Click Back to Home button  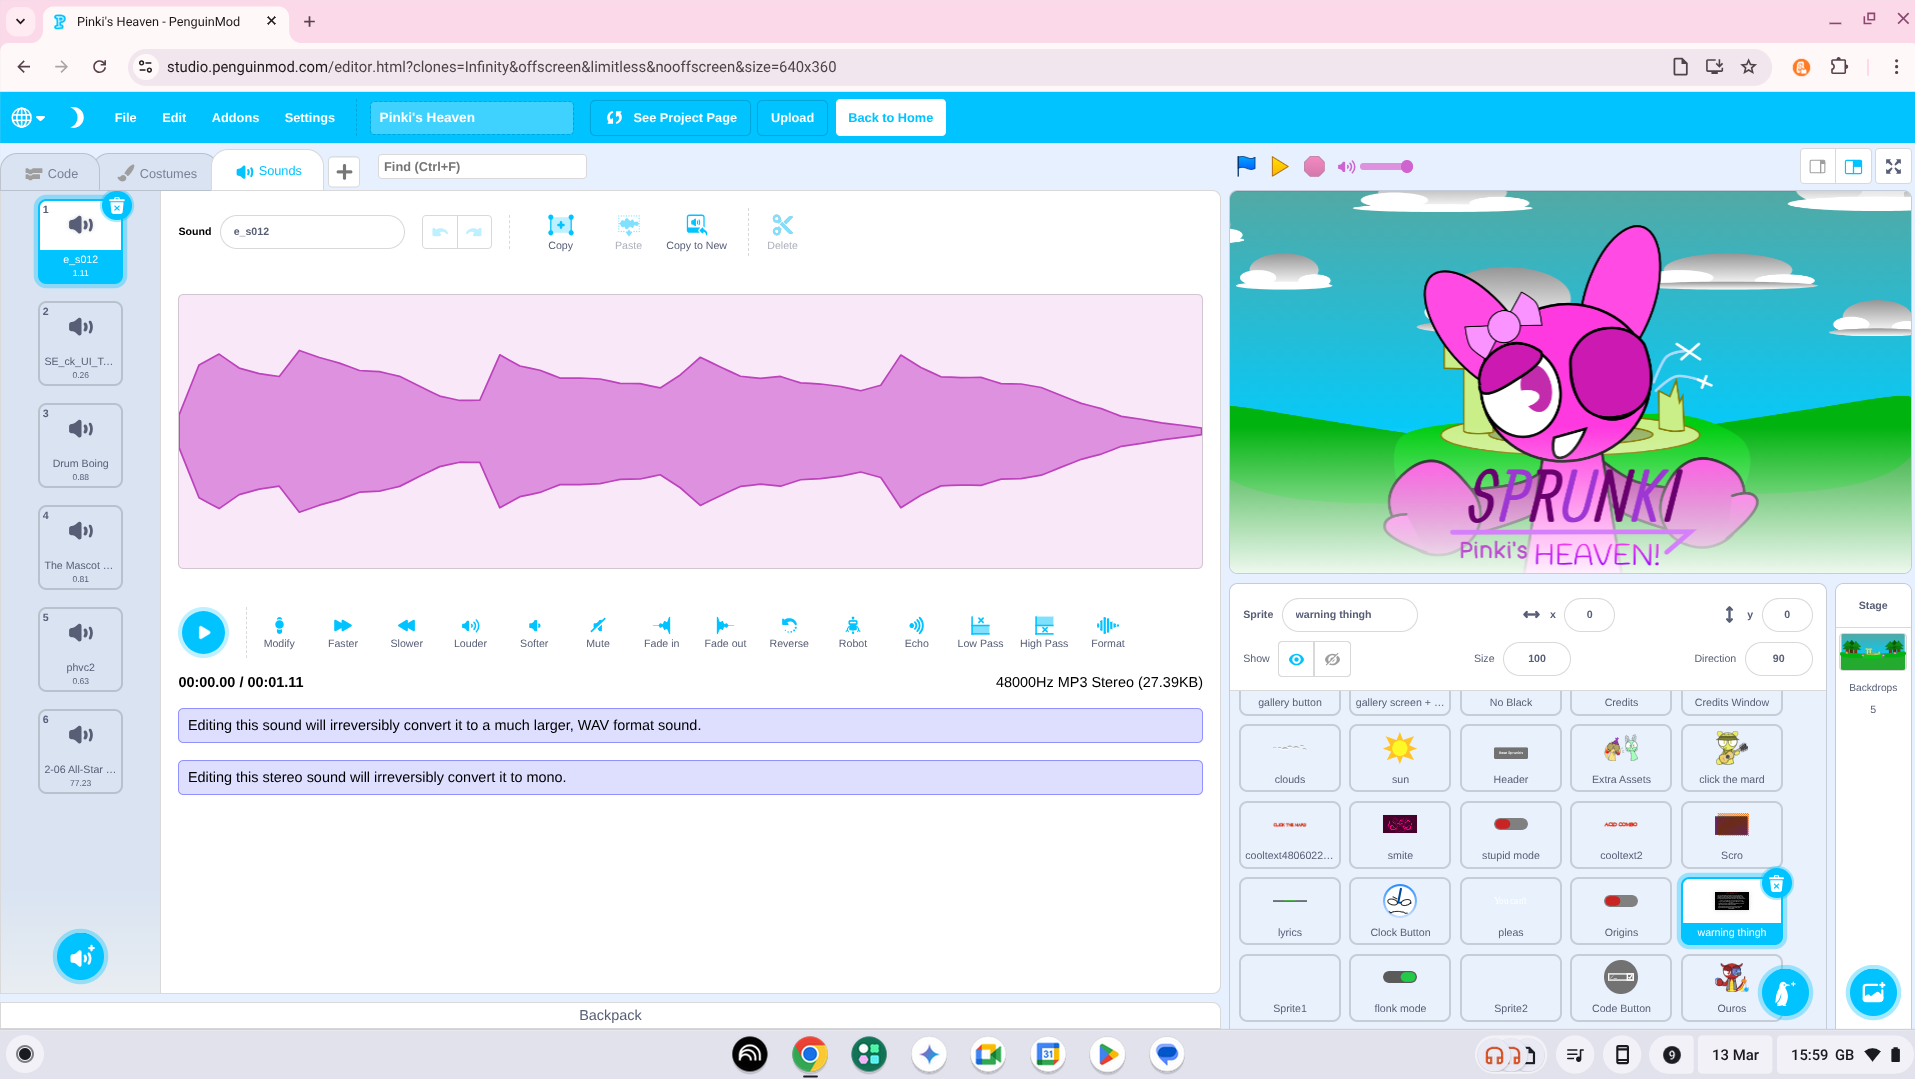click(890, 118)
